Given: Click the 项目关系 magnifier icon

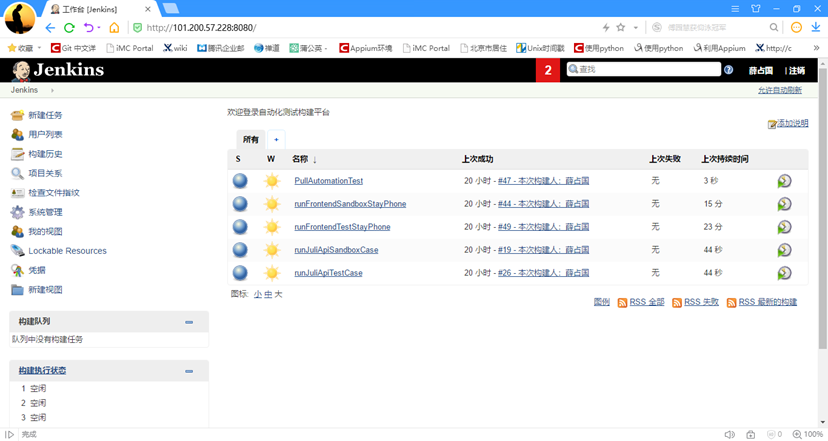Looking at the screenshot, I should tap(17, 173).
